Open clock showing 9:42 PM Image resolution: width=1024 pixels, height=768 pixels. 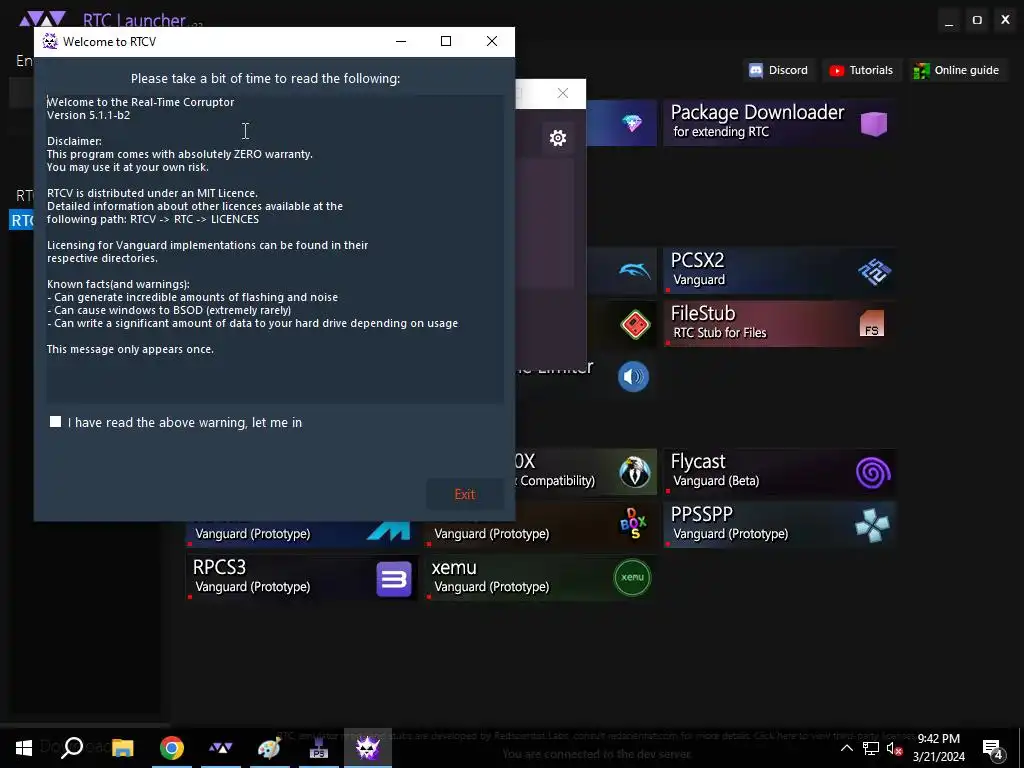(938, 748)
